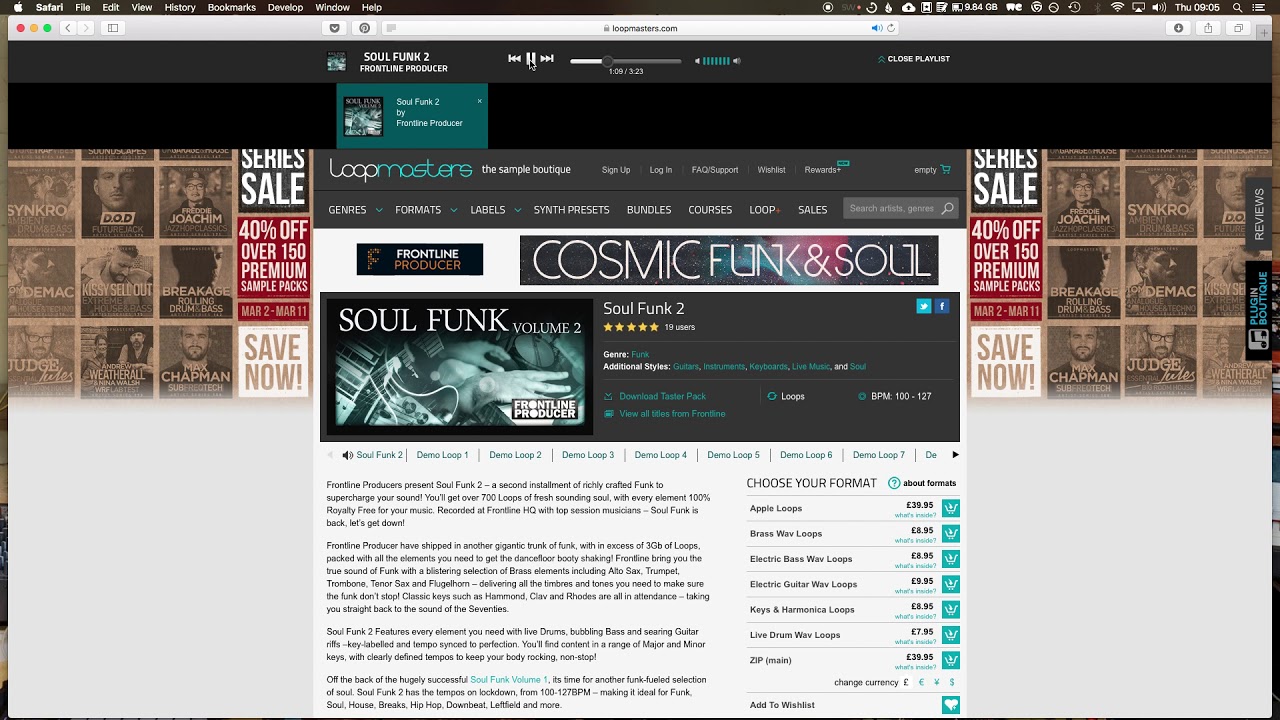Viewport: 1280px width, 720px height.
Task: Open the Log In page
Action: pos(661,170)
